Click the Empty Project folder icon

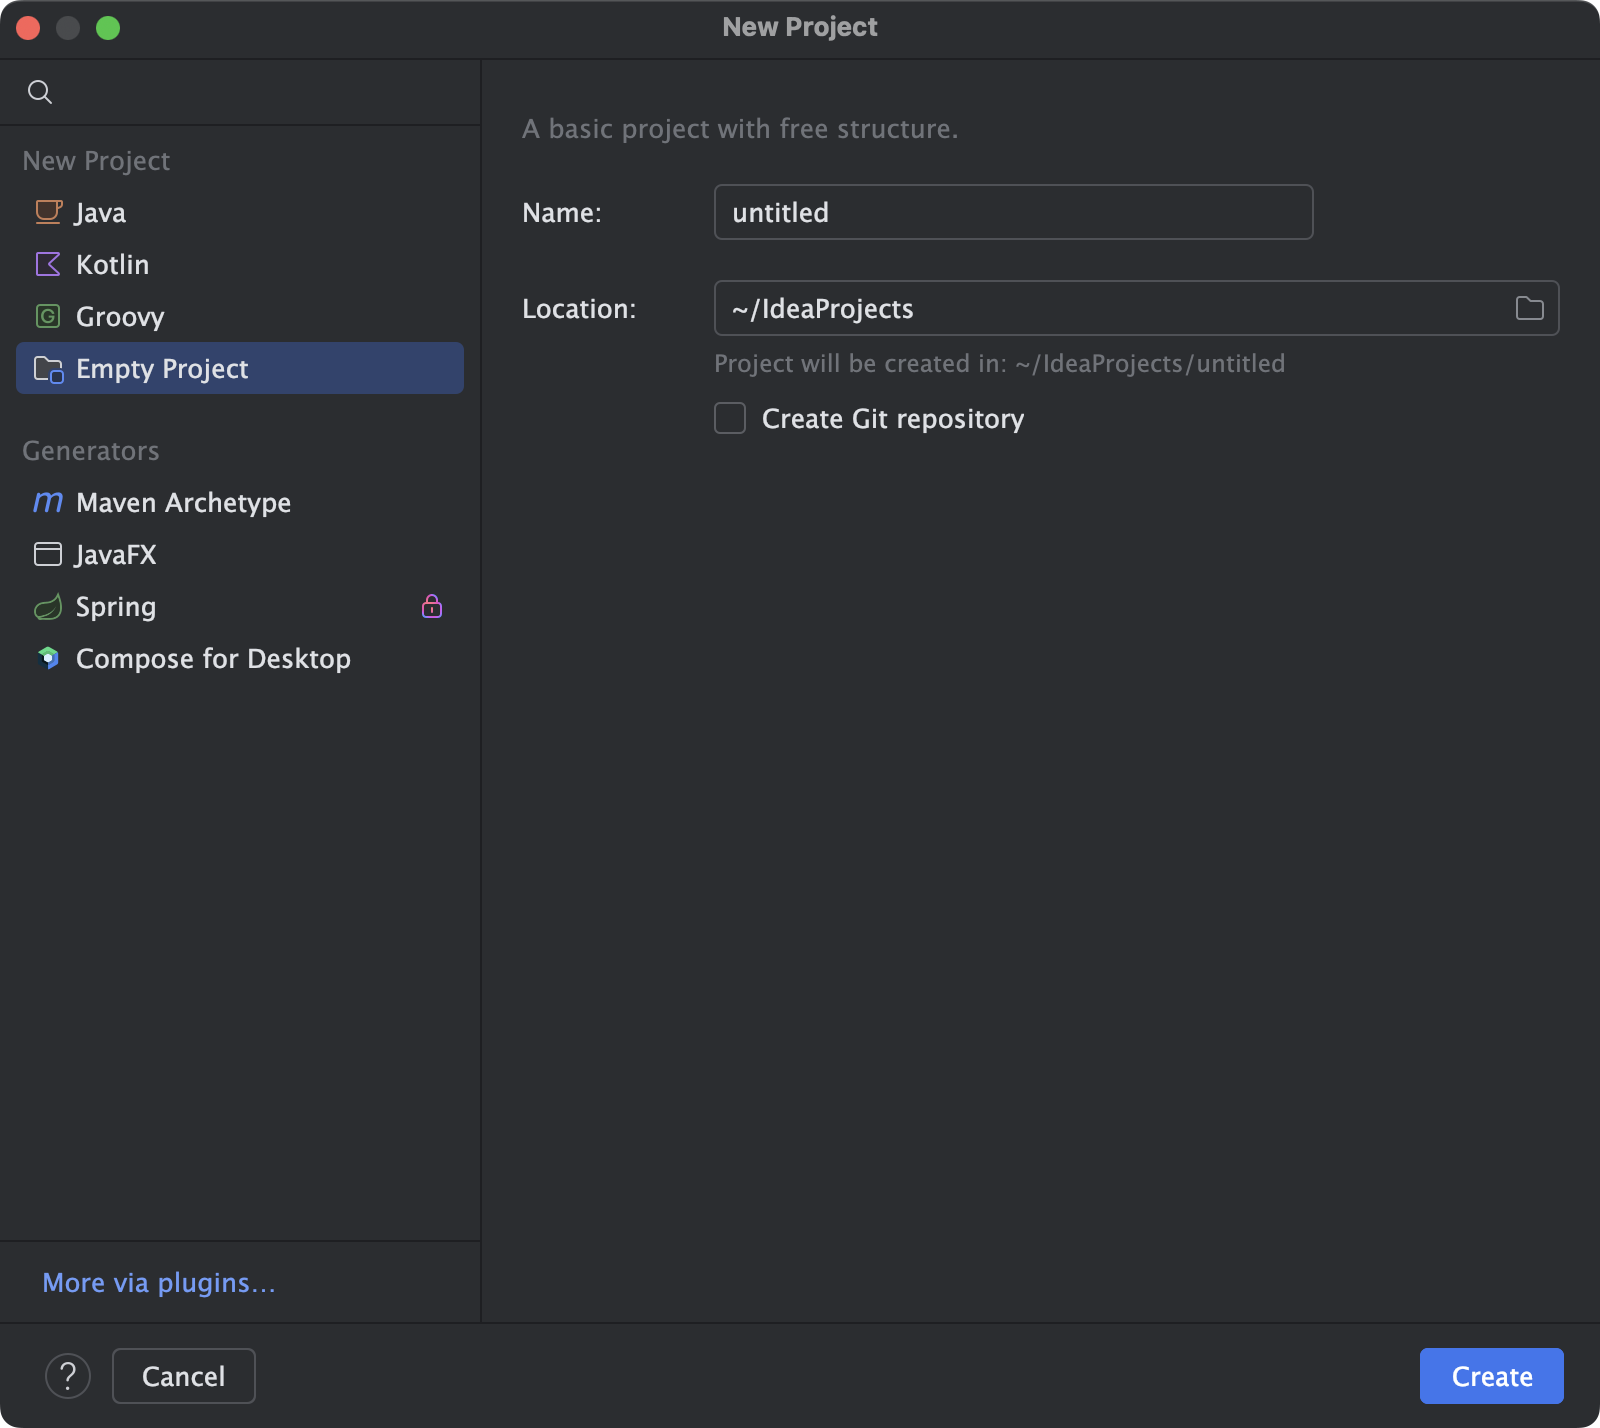coord(48,369)
